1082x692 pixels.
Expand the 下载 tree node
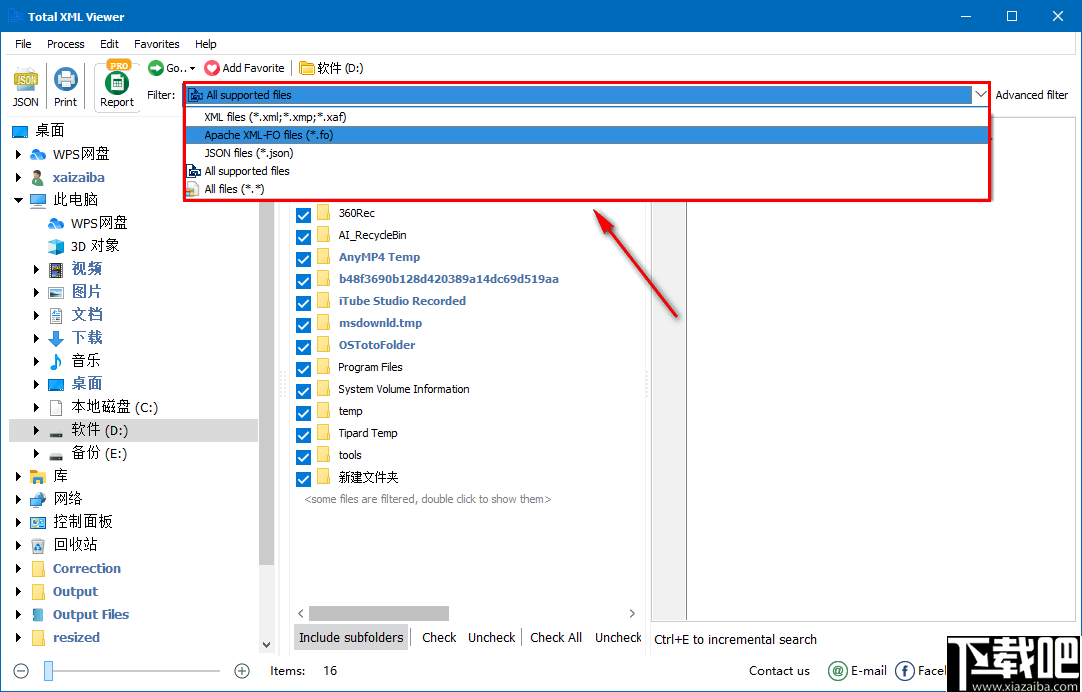coord(37,338)
